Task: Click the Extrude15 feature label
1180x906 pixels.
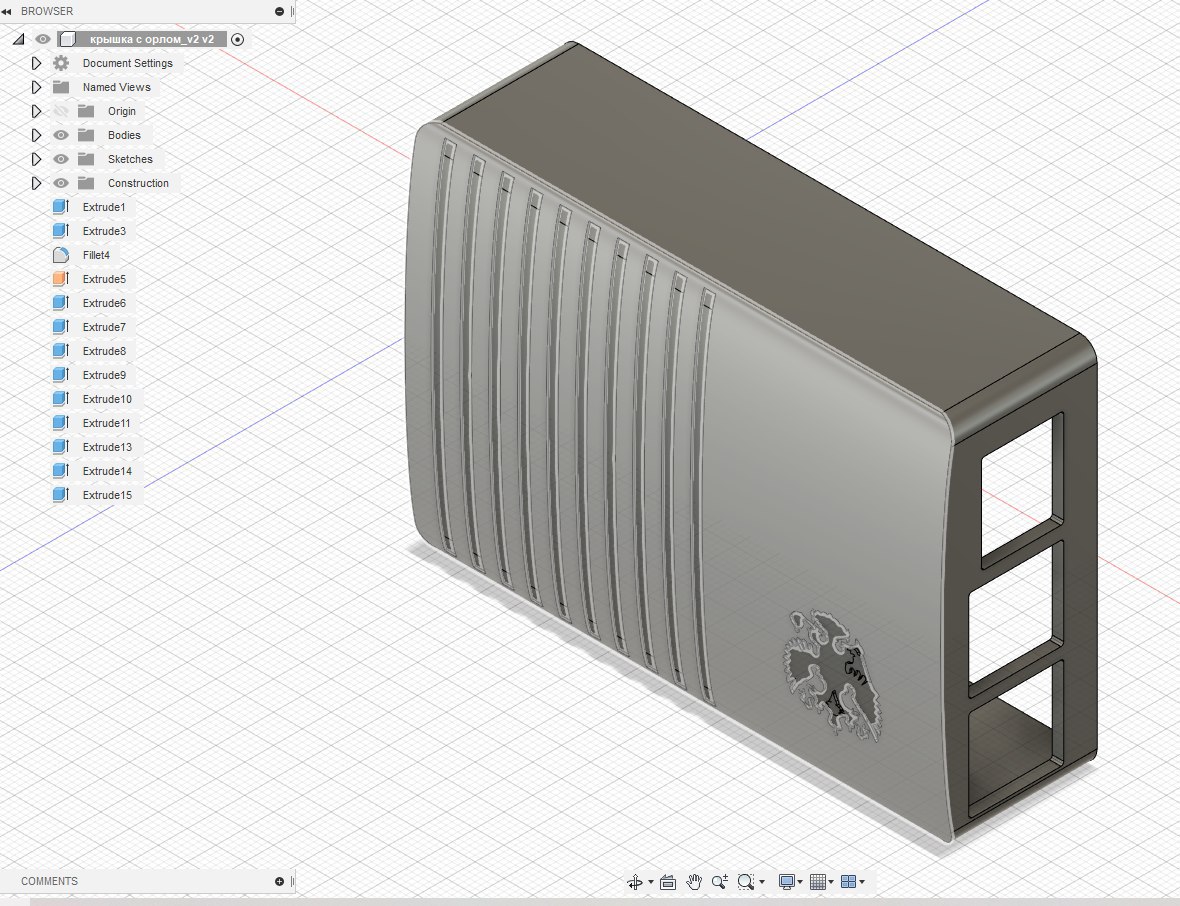Action: coord(107,495)
